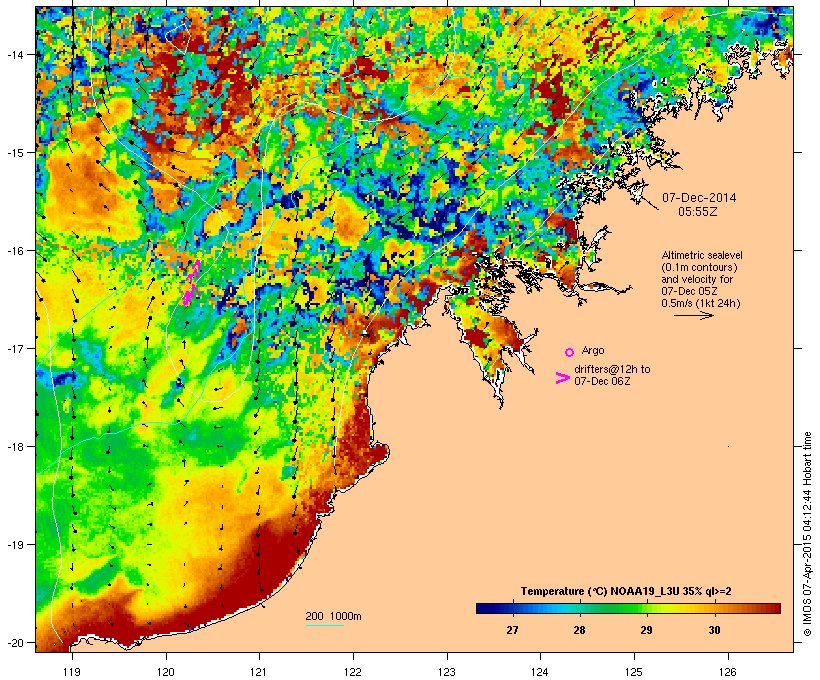Click the date label 07-Dec-2014

point(699,198)
